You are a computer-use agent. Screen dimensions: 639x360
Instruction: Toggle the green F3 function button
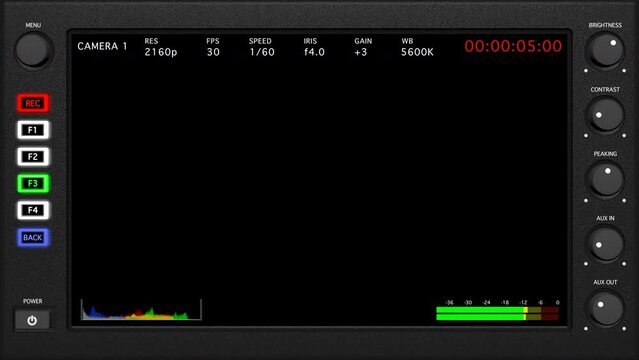tap(33, 183)
